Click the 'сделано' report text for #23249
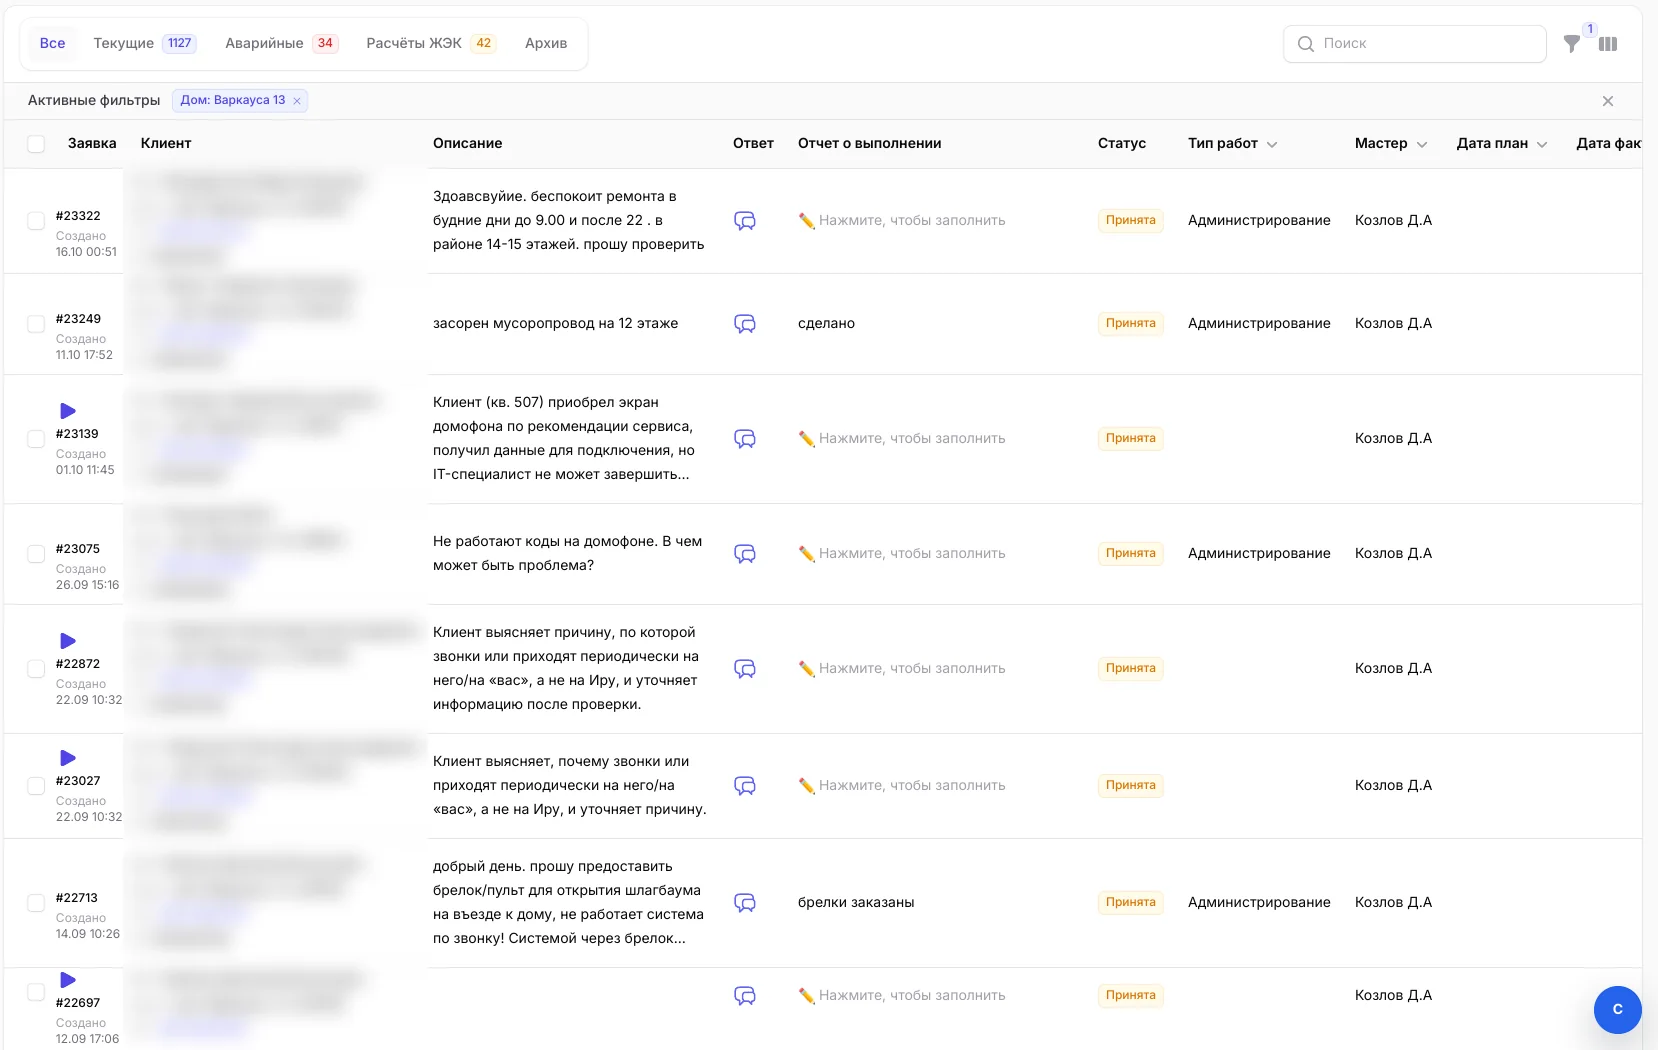 click(826, 324)
